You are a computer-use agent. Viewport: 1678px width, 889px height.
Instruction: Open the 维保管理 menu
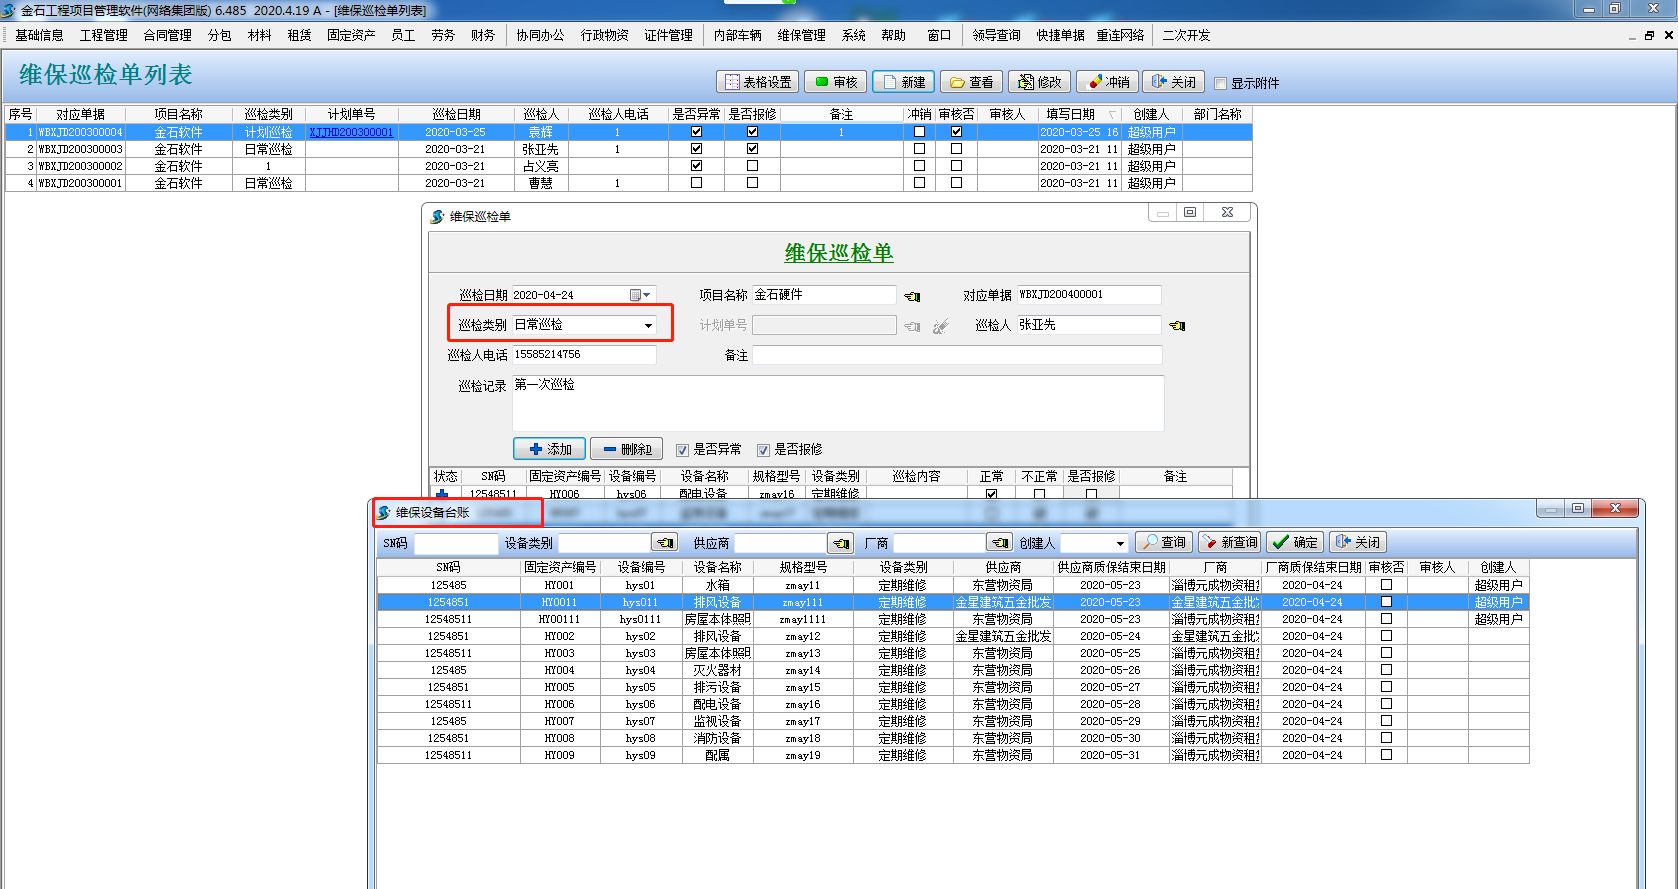[801, 35]
